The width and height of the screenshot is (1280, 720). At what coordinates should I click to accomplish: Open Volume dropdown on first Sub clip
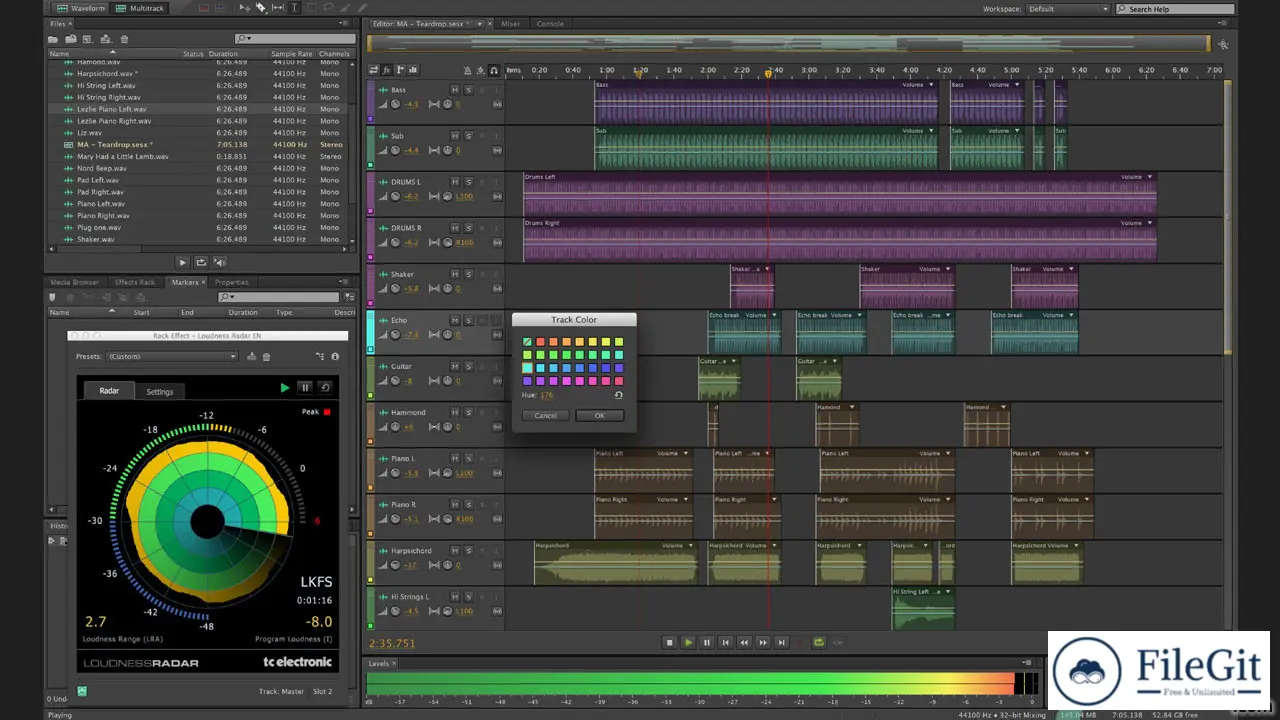point(931,131)
